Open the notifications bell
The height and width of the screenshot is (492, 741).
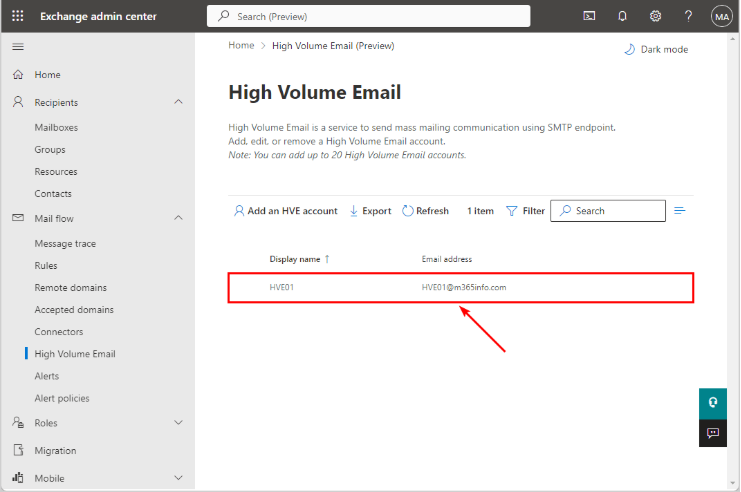point(622,16)
